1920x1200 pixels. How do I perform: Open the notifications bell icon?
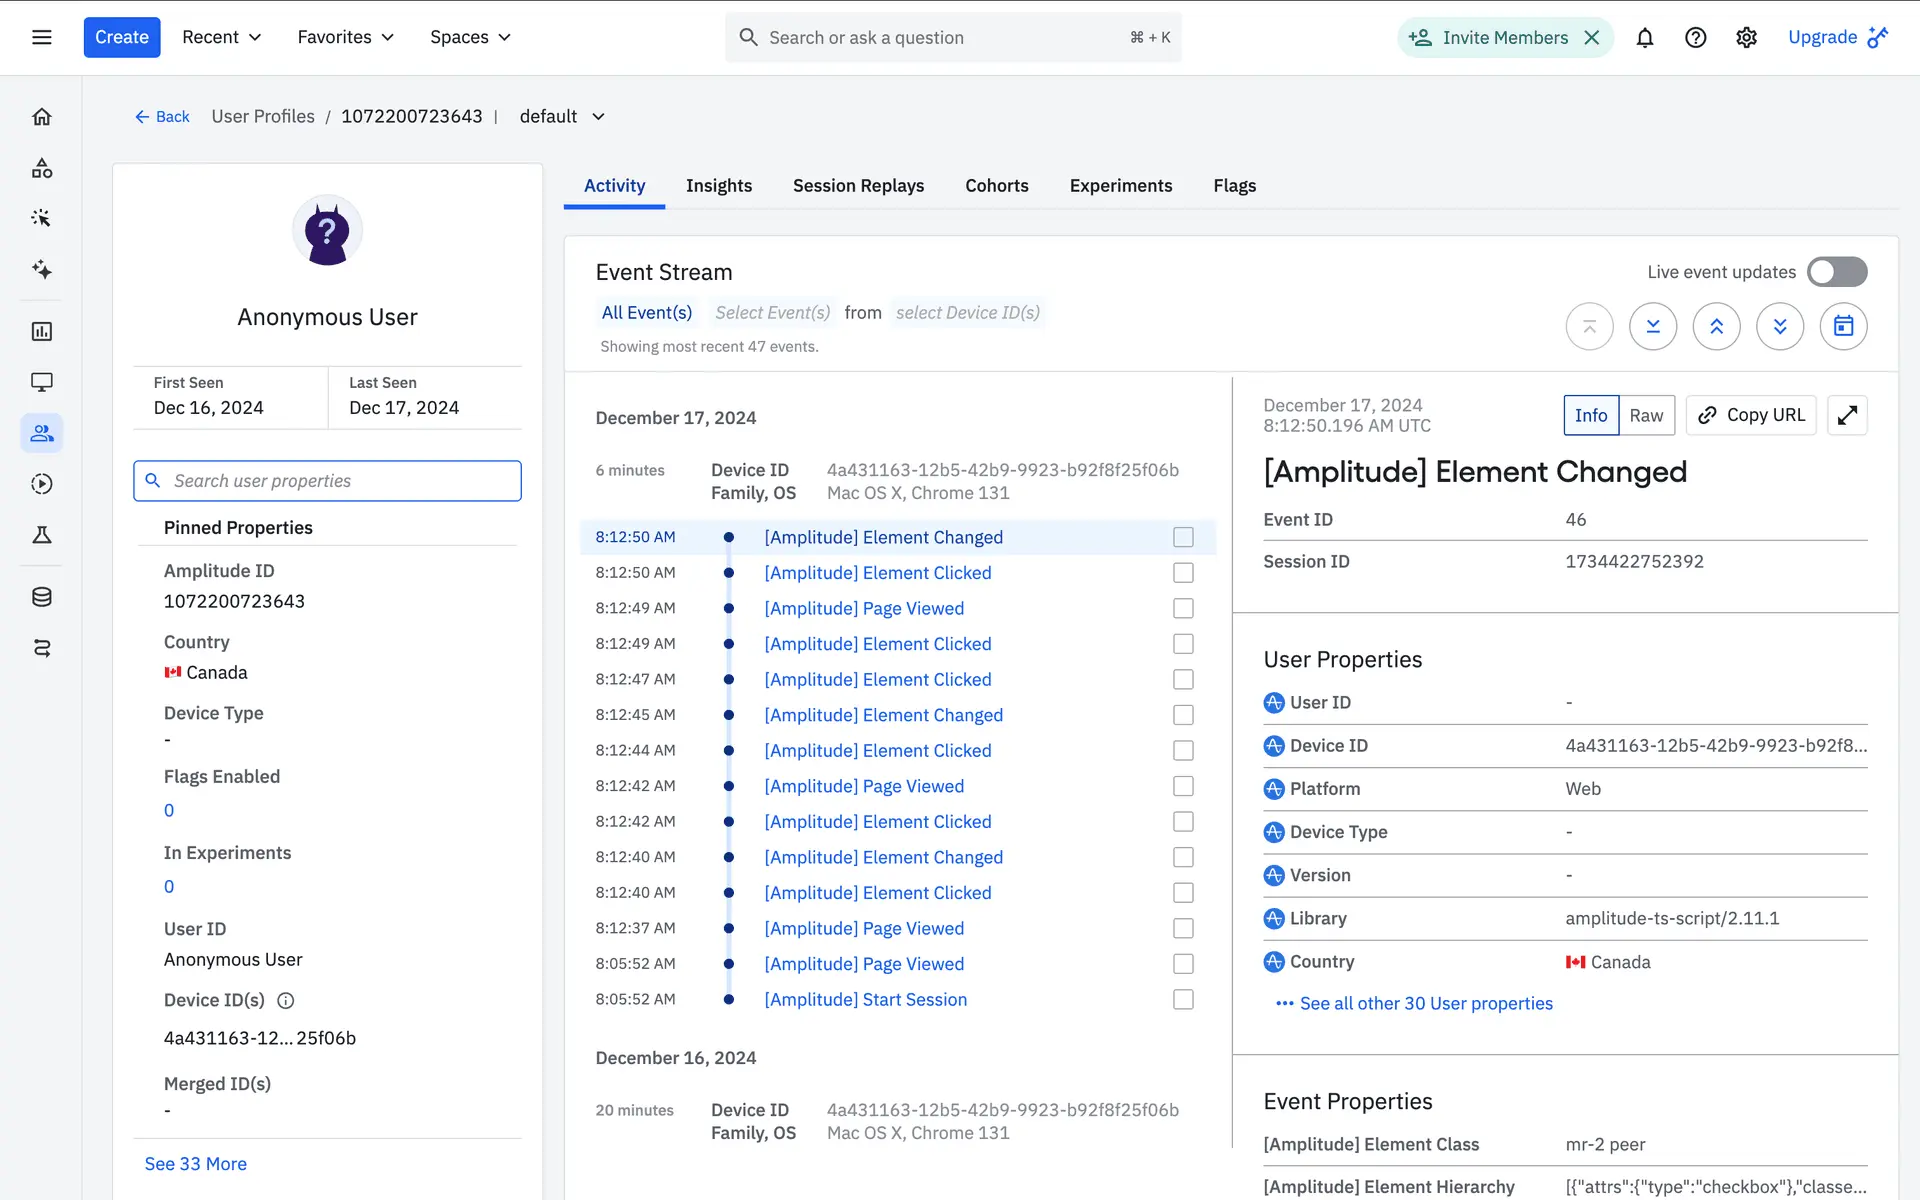pyautogui.click(x=1644, y=38)
